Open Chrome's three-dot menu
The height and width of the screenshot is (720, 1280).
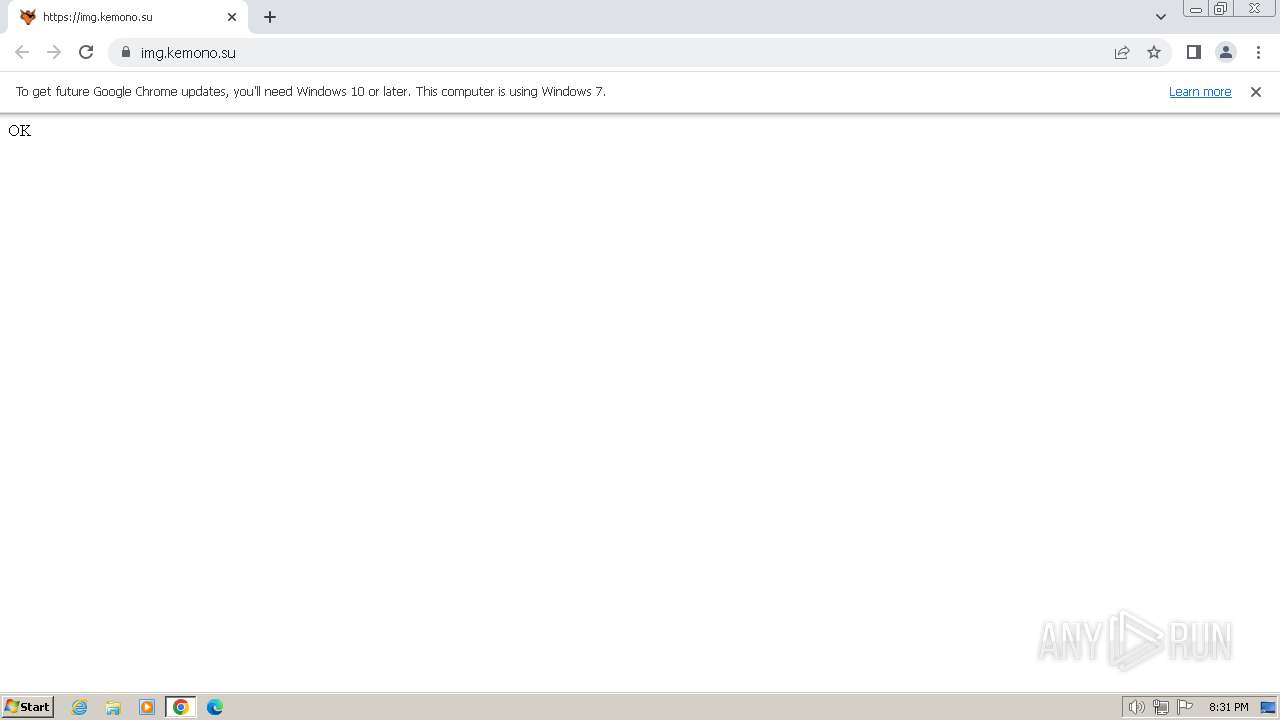coord(1258,52)
